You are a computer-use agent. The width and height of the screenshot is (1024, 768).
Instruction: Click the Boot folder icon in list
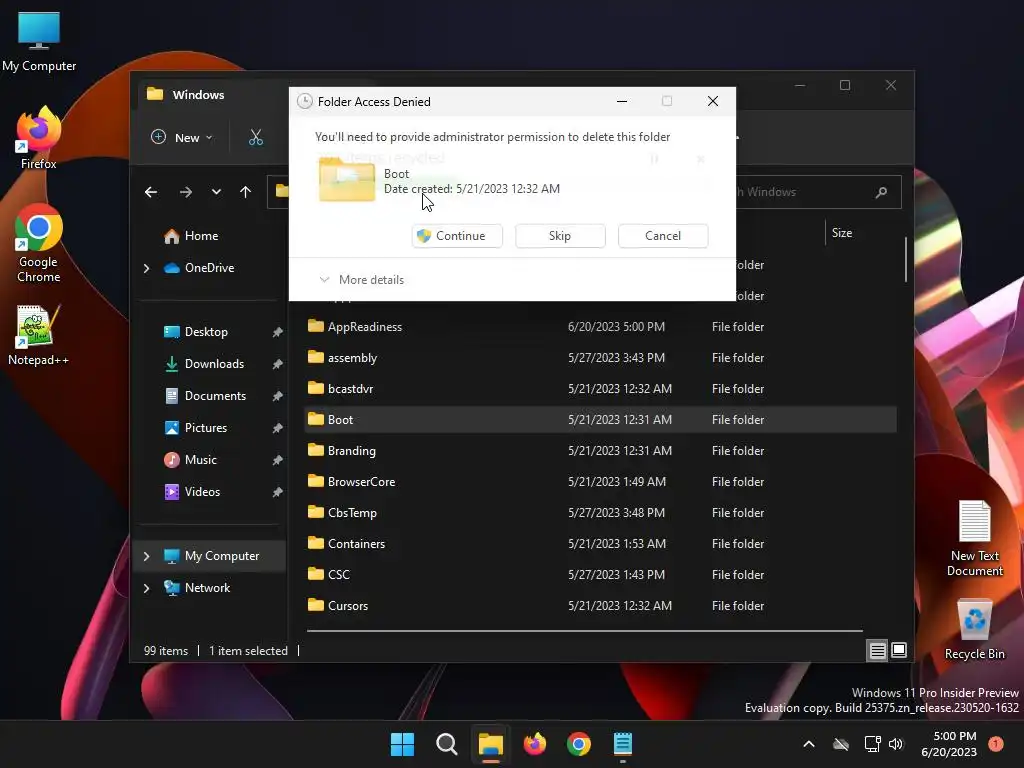point(316,419)
